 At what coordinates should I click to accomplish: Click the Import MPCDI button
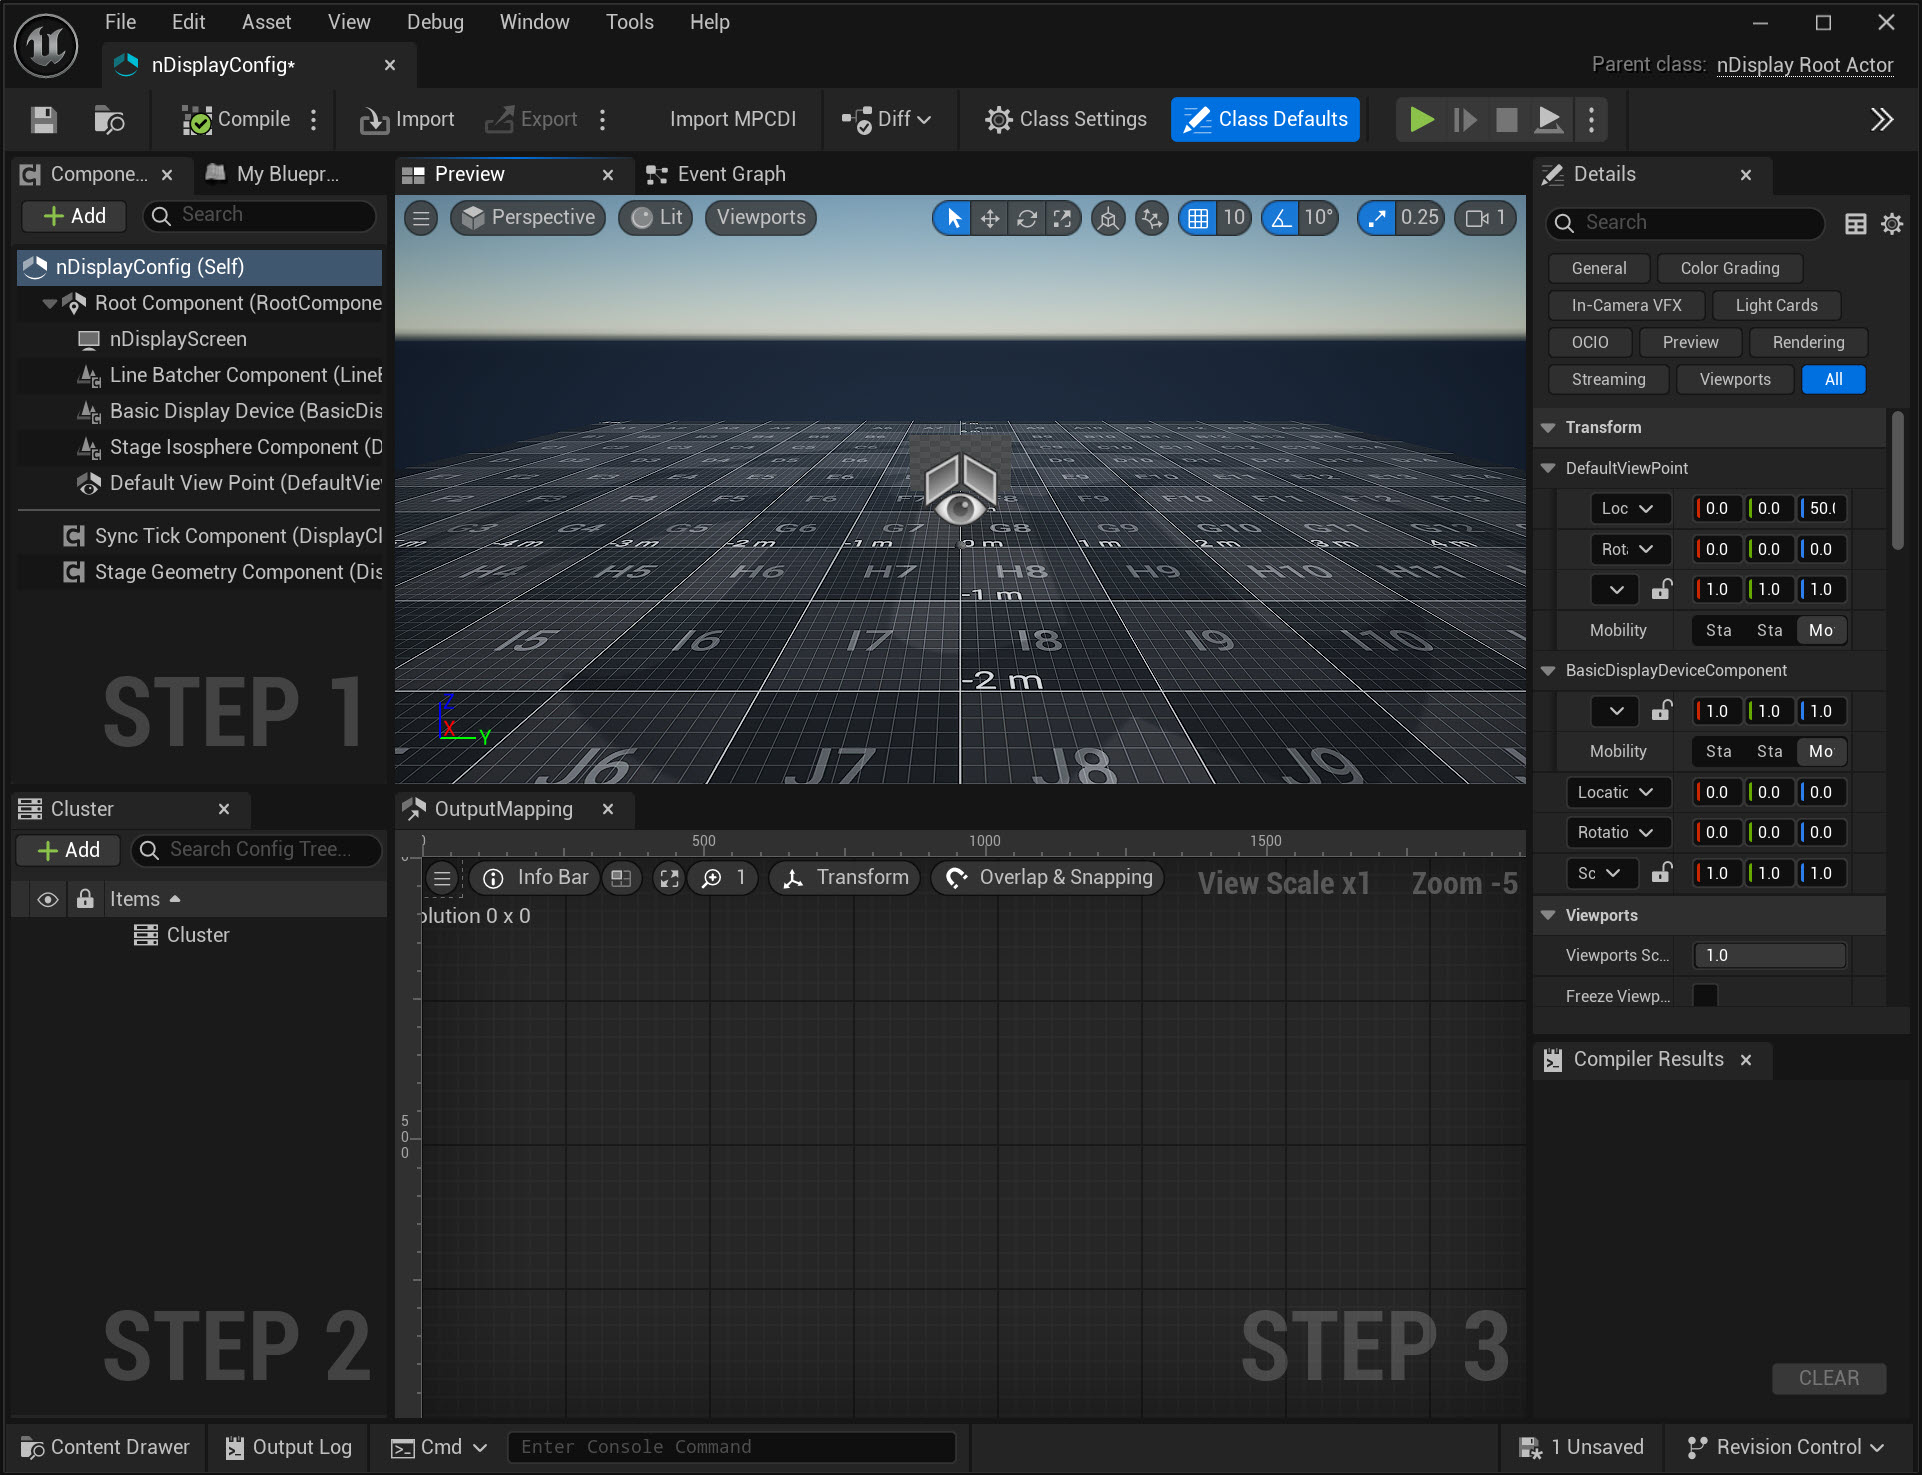coord(732,120)
